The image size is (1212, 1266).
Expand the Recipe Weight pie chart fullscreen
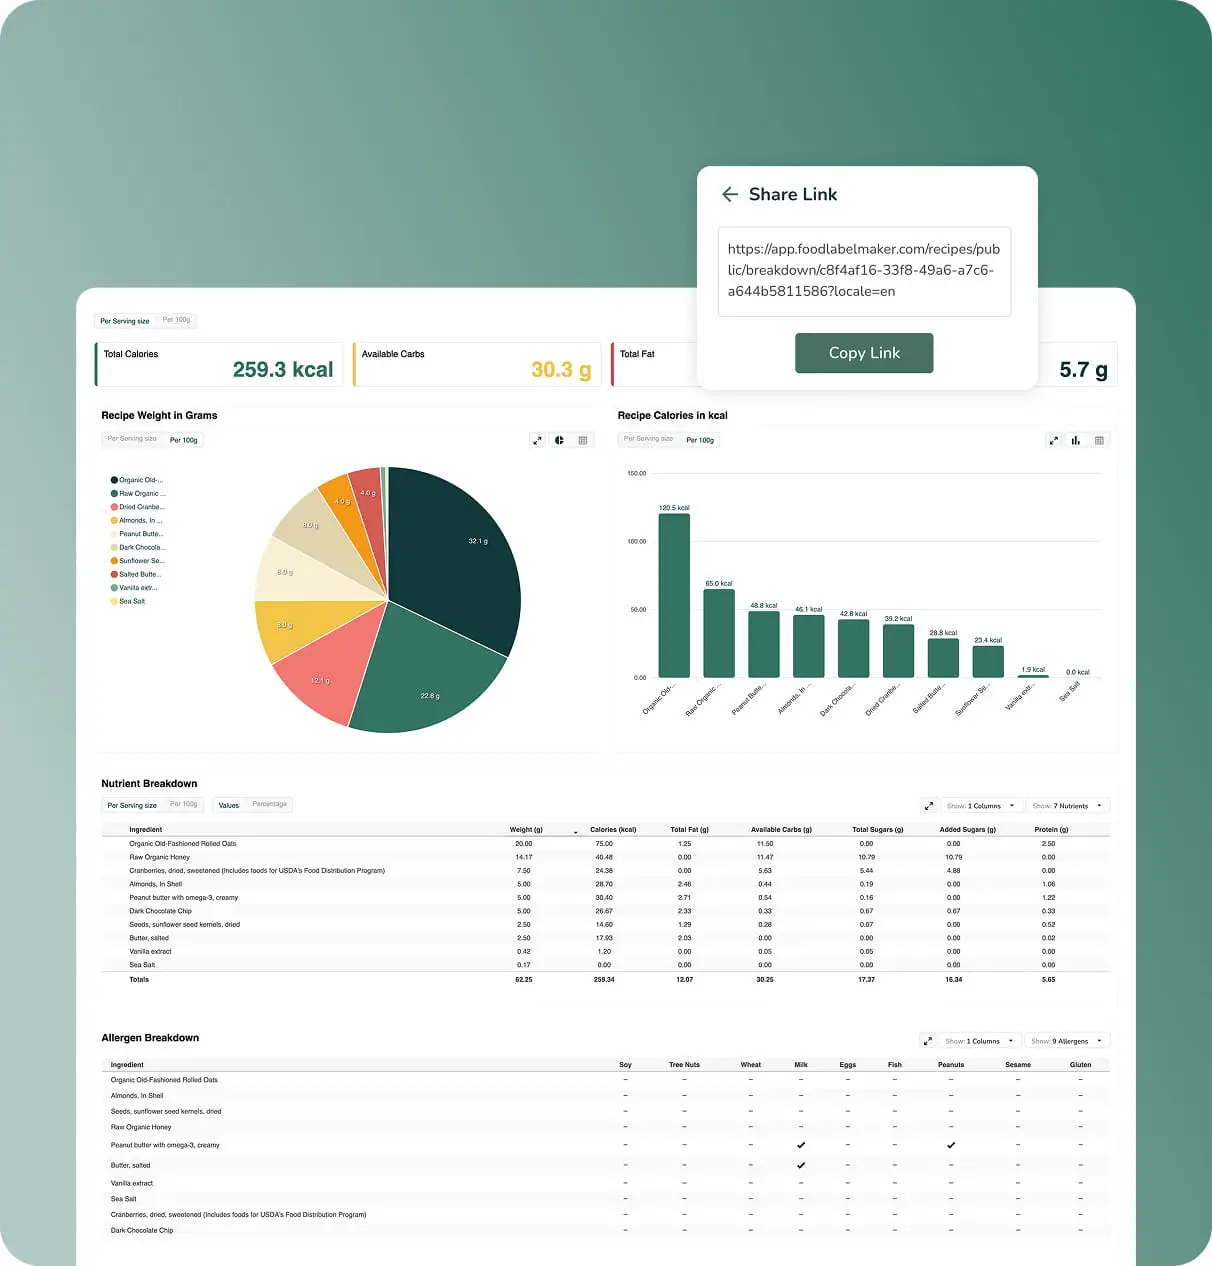tap(537, 440)
